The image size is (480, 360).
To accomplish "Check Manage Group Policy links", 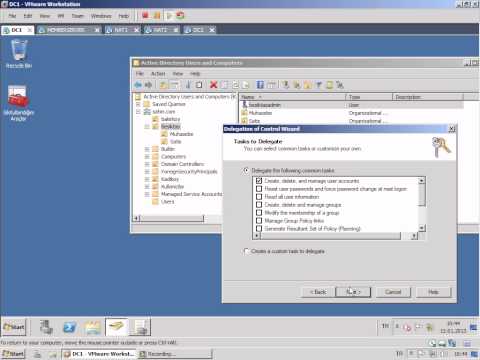I will 259,221.
